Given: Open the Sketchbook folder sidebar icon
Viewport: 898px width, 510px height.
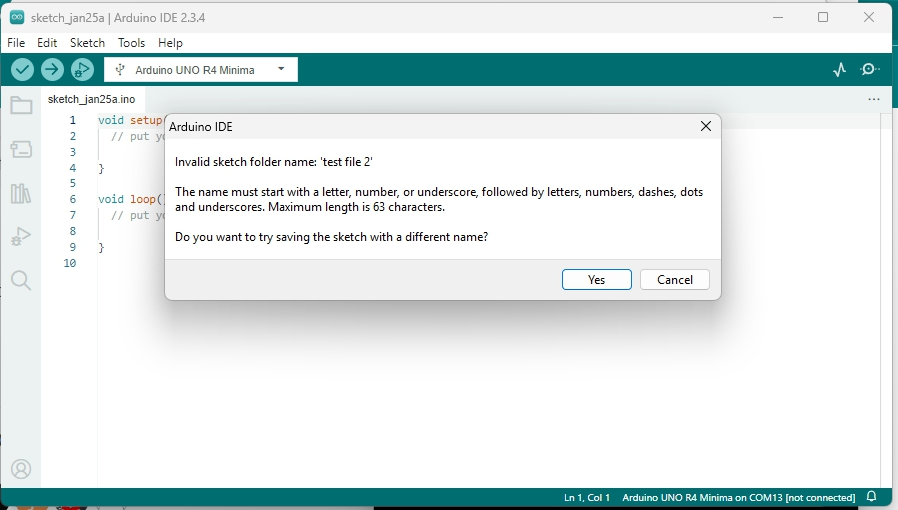Looking at the screenshot, I should point(21,105).
